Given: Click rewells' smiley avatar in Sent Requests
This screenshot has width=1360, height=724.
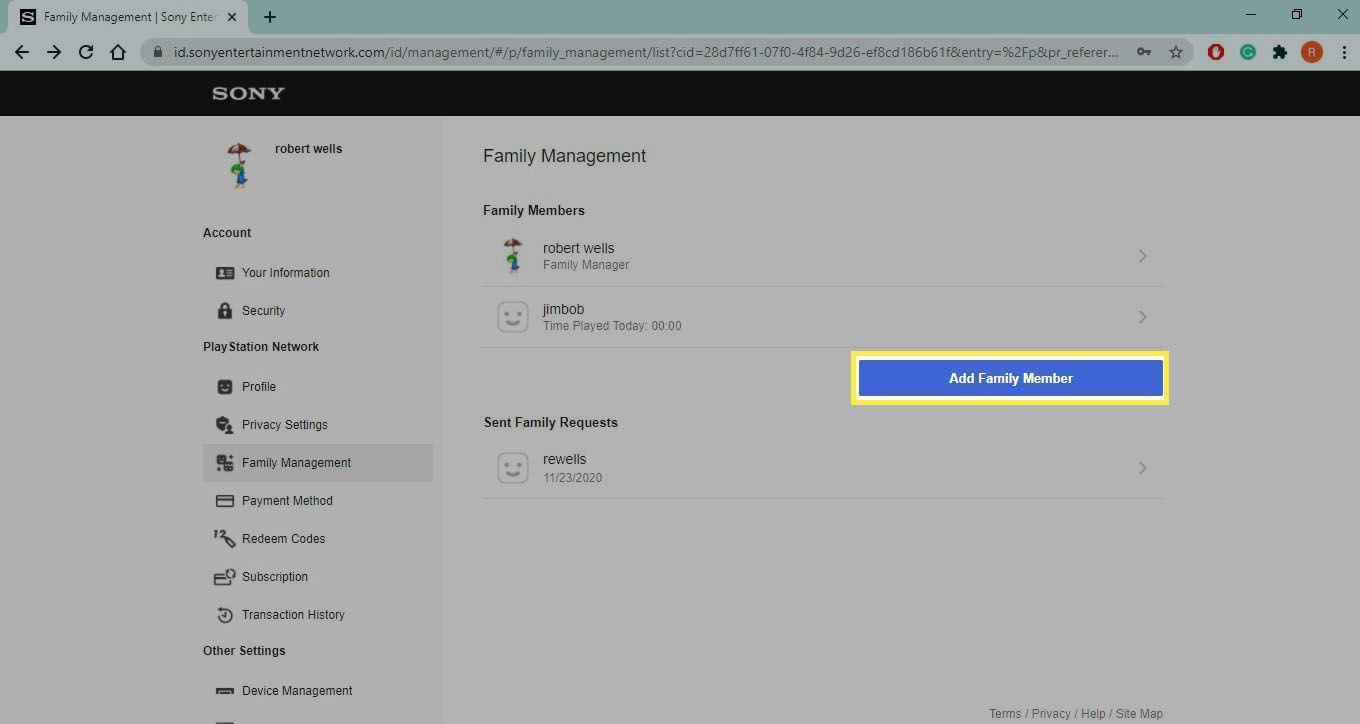Looking at the screenshot, I should [513, 468].
